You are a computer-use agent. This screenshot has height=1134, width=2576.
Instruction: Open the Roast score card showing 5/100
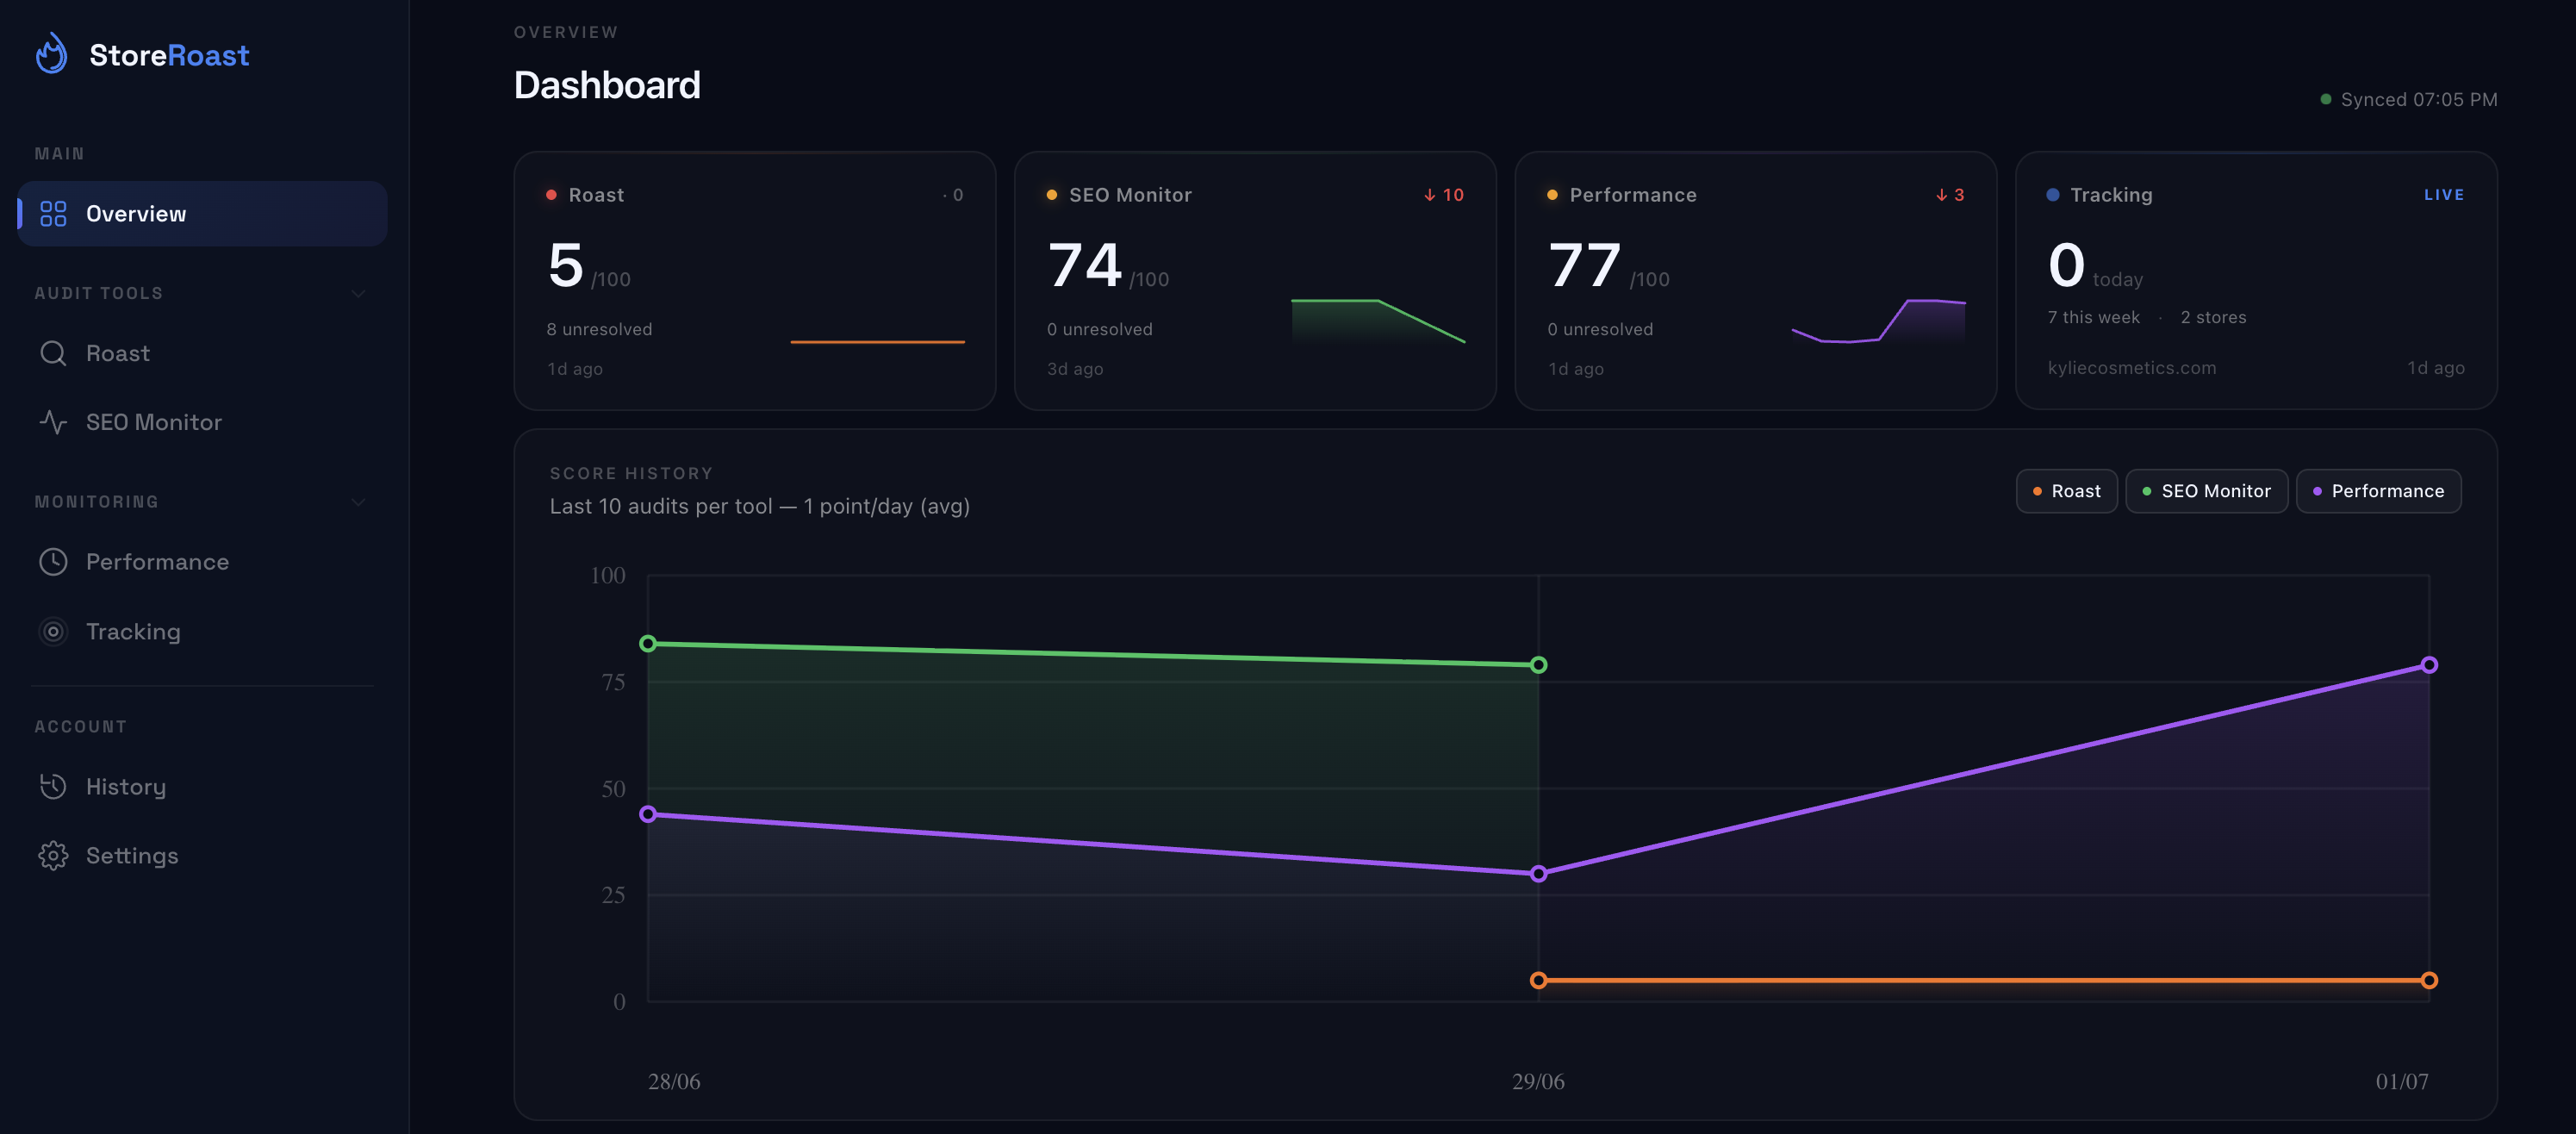(755, 281)
